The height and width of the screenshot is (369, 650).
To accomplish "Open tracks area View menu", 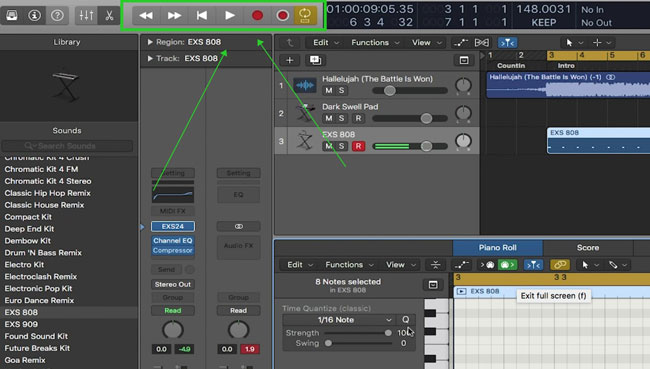I will (427, 42).
